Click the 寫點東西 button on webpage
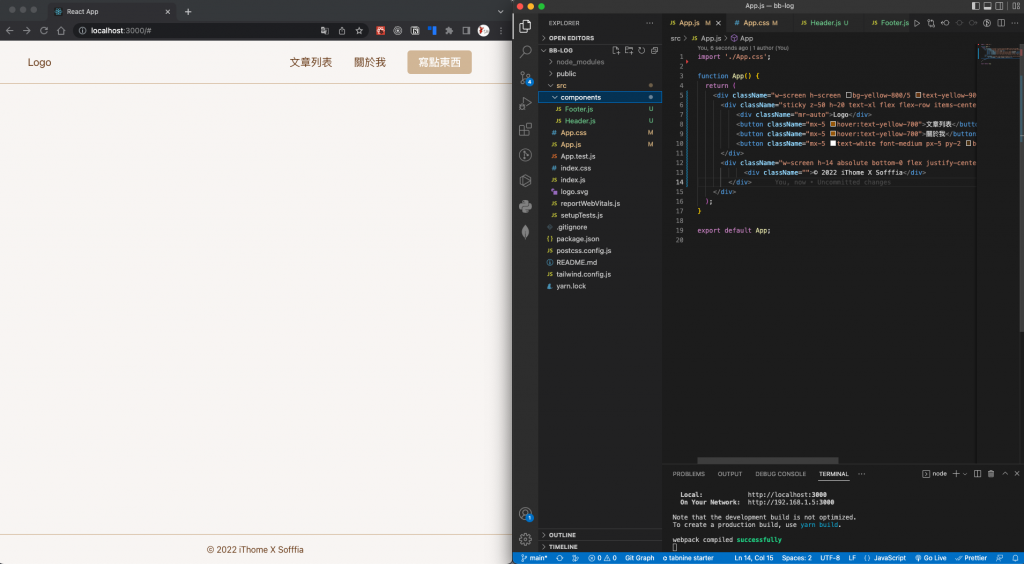 pyautogui.click(x=440, y=63)
